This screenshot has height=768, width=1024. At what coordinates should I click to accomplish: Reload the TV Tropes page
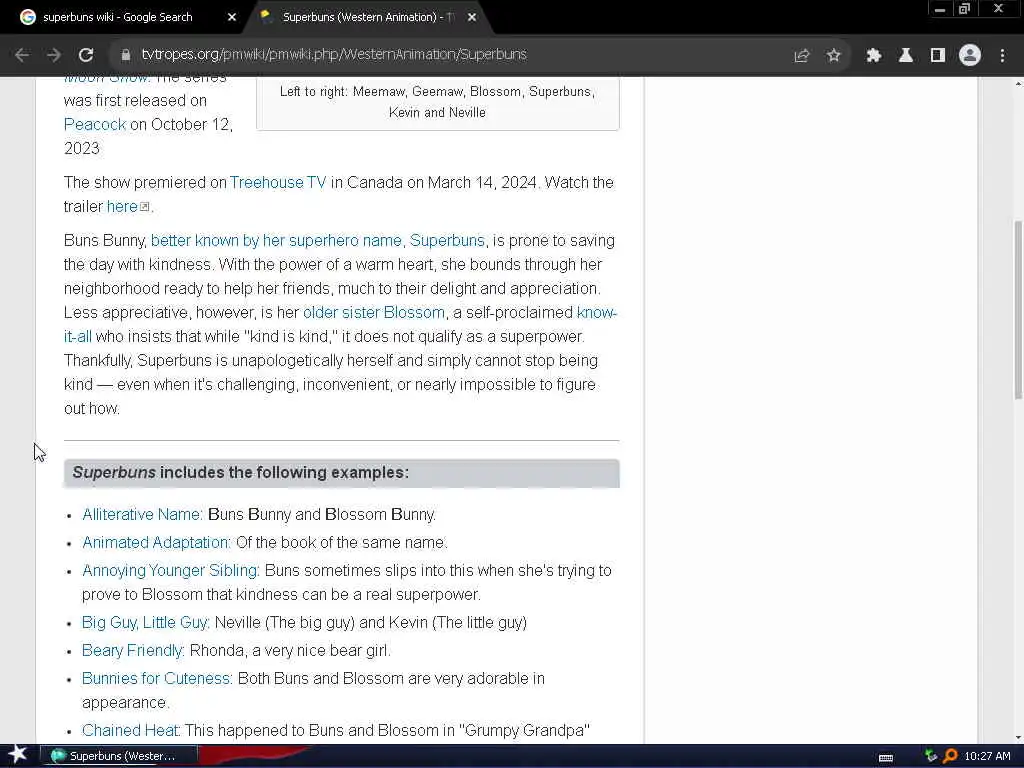tap(86, 55)
